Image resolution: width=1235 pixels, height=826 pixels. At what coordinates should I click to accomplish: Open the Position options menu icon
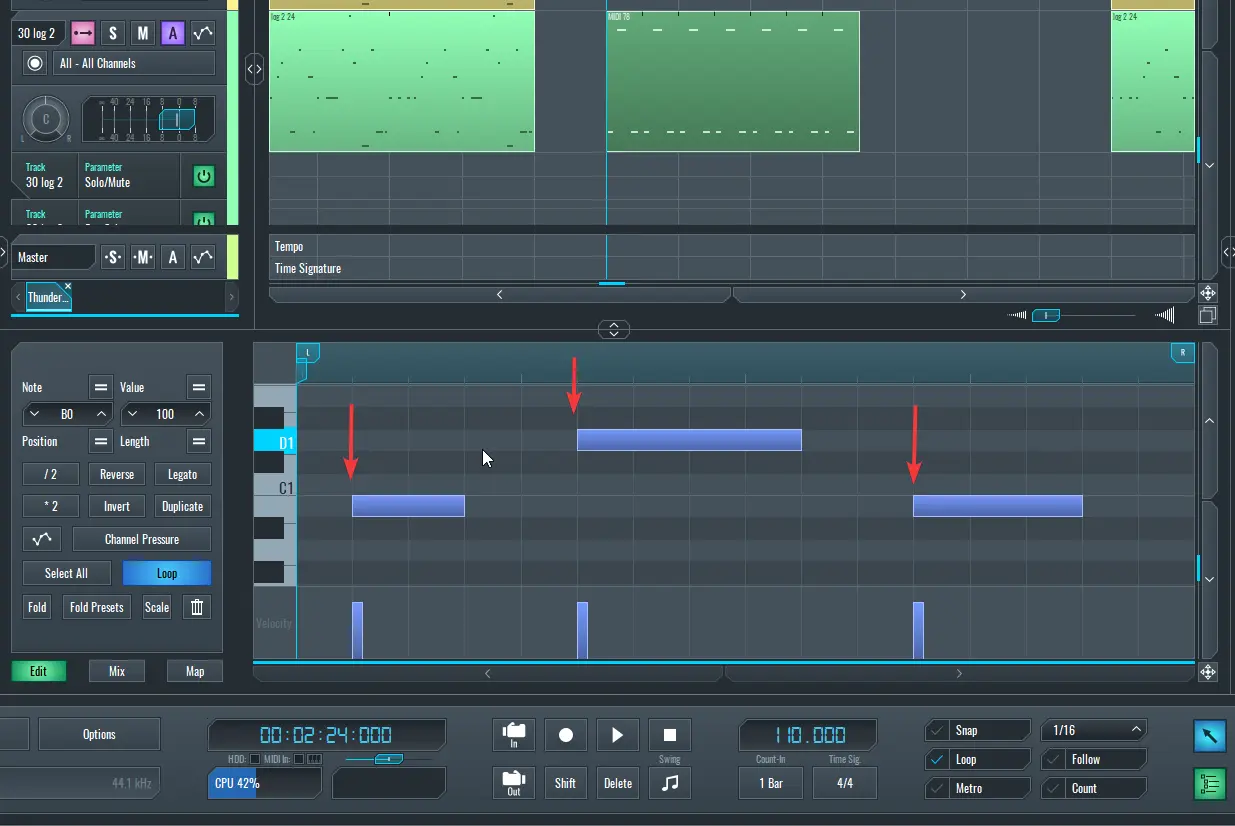100,441
